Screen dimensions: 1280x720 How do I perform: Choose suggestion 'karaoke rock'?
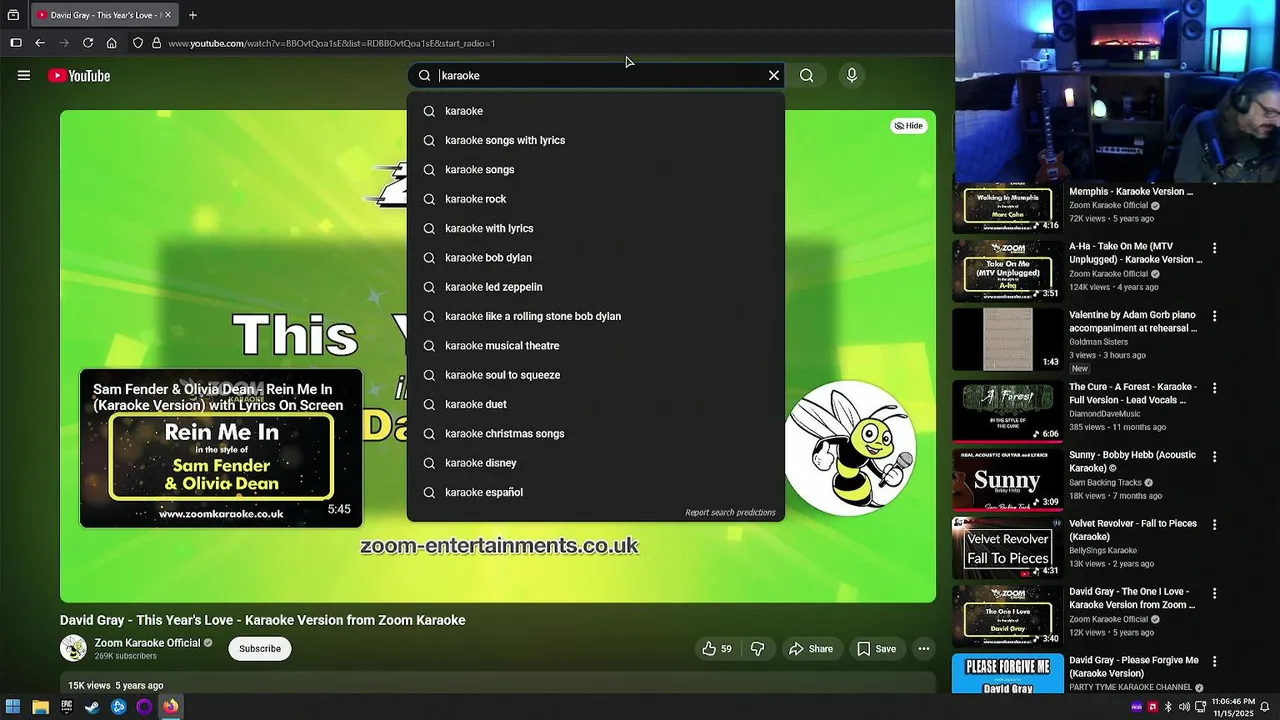(x=595, y=199)
